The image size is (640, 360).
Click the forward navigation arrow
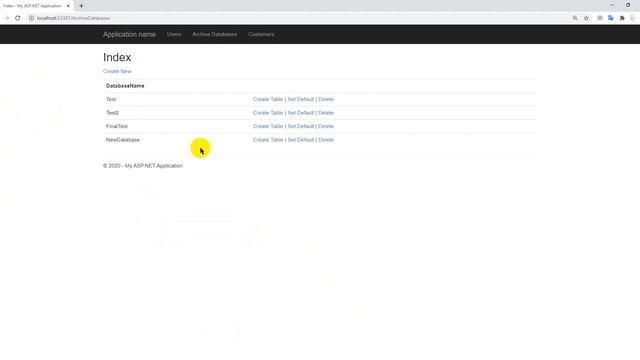(7, 18)
